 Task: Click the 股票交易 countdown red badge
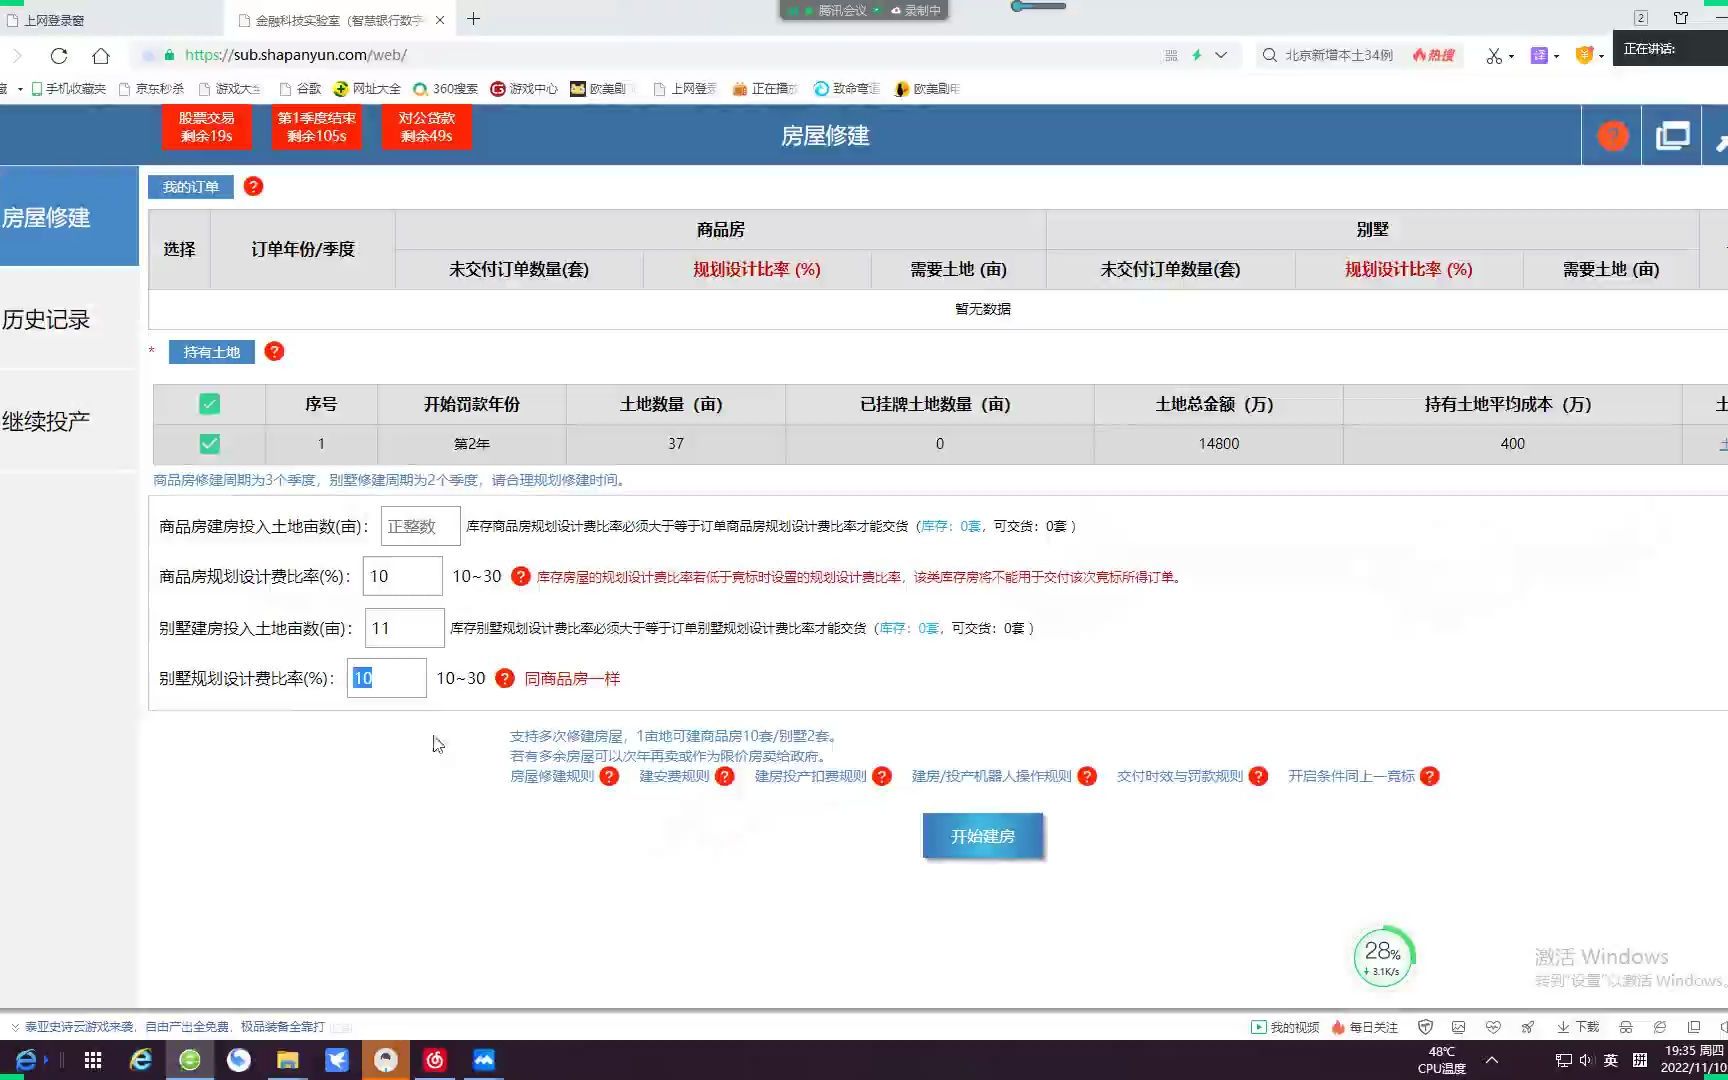(207, 127)
